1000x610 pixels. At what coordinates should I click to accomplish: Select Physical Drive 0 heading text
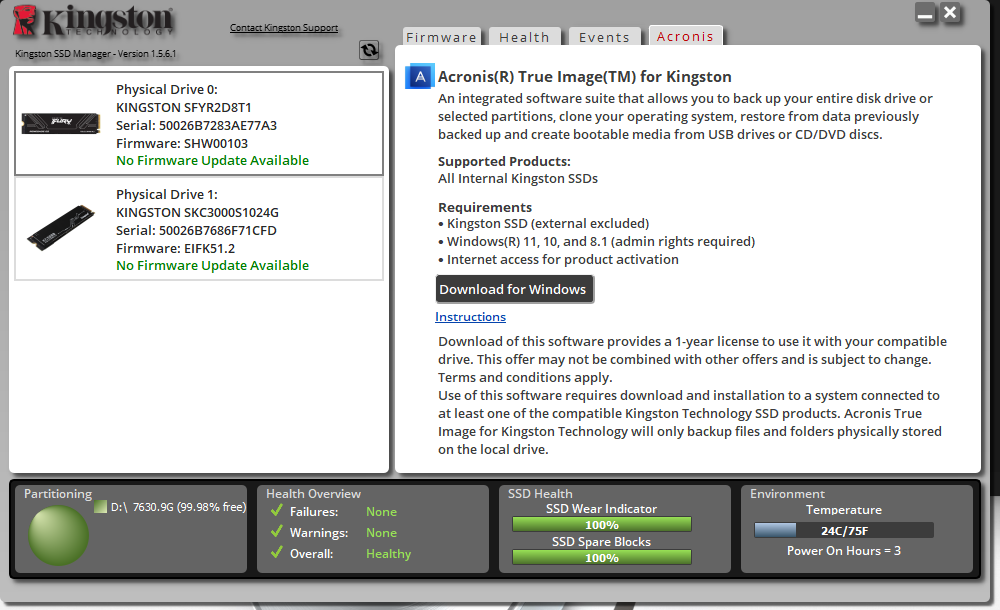(167, 89)
